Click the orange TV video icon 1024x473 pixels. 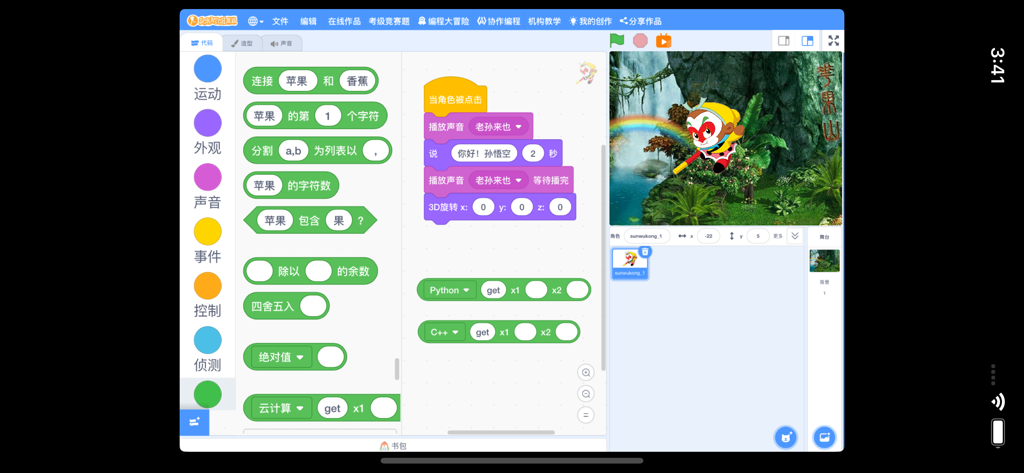[664, 41]
